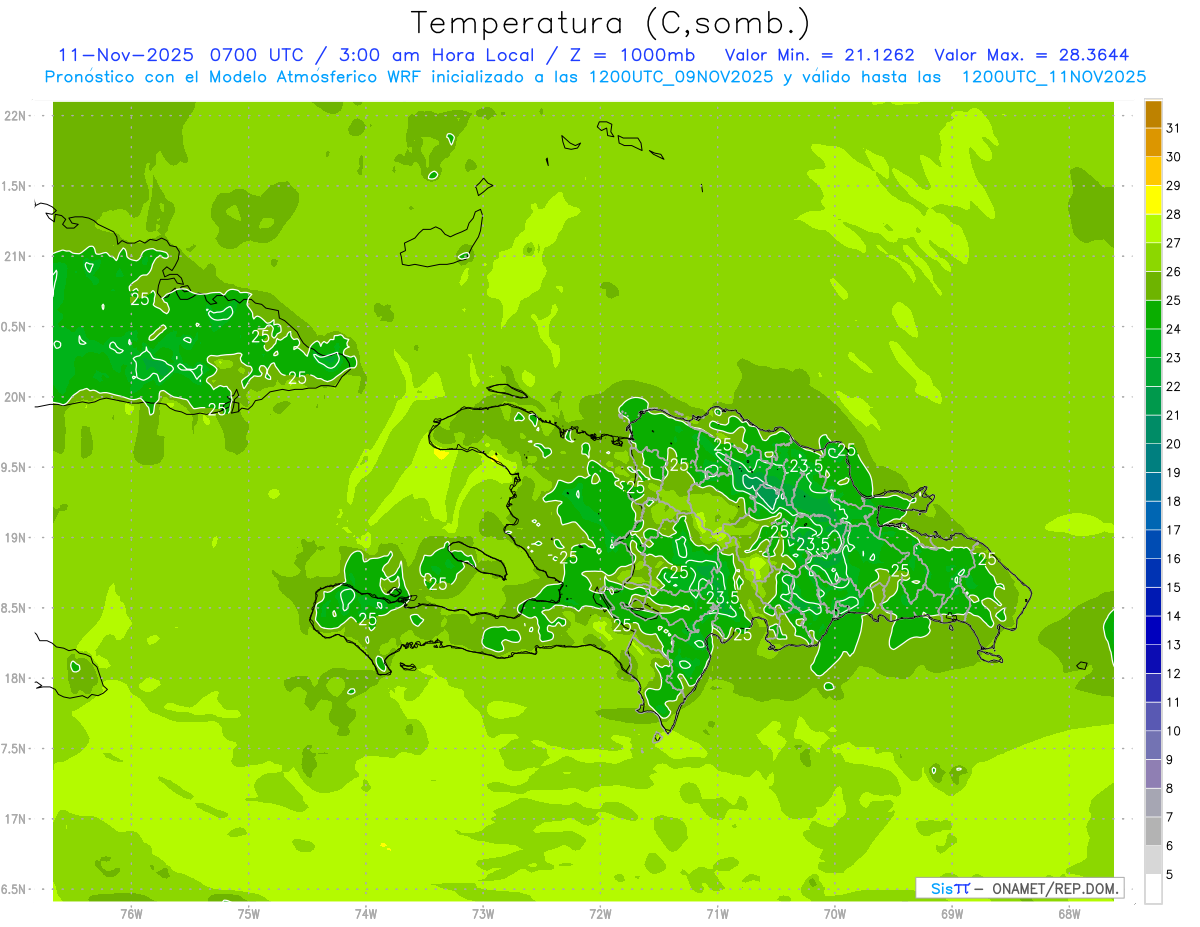Screen dimensions: 1200x927
Task: Choose the purple colorbar segment between 9 and 10
Action: [1153, 745]
